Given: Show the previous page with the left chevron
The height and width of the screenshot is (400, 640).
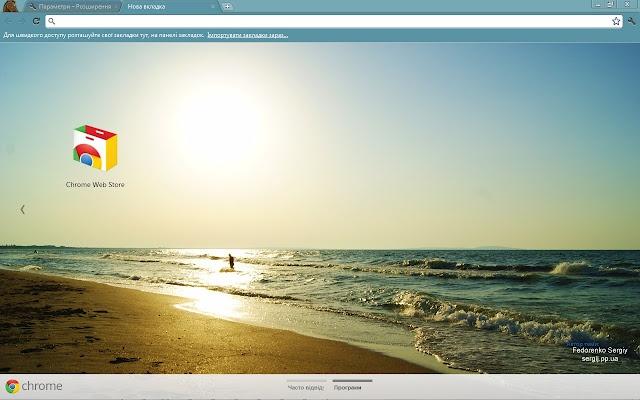Looking at the screenshot, I should (22, 209).
